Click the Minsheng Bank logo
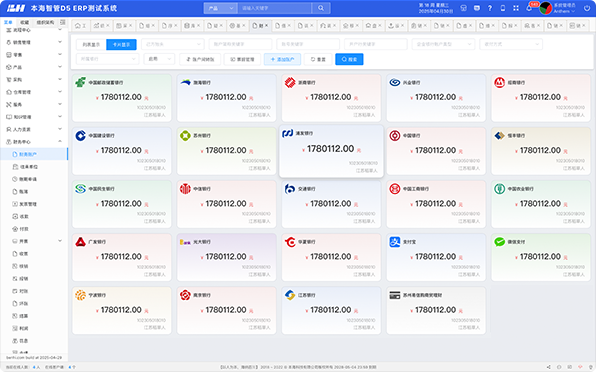 coord(81,188)
